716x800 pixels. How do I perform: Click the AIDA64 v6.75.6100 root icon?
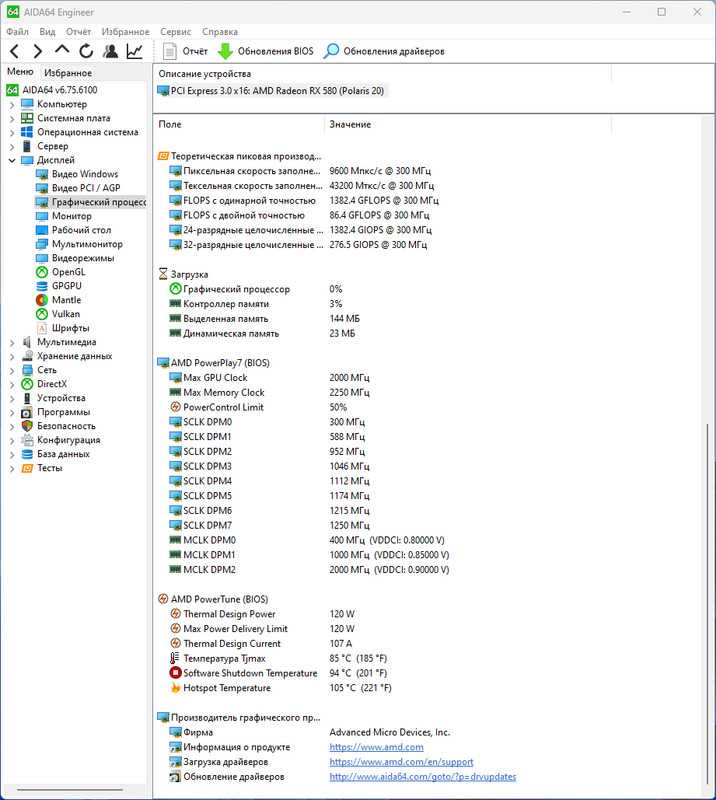12,90
